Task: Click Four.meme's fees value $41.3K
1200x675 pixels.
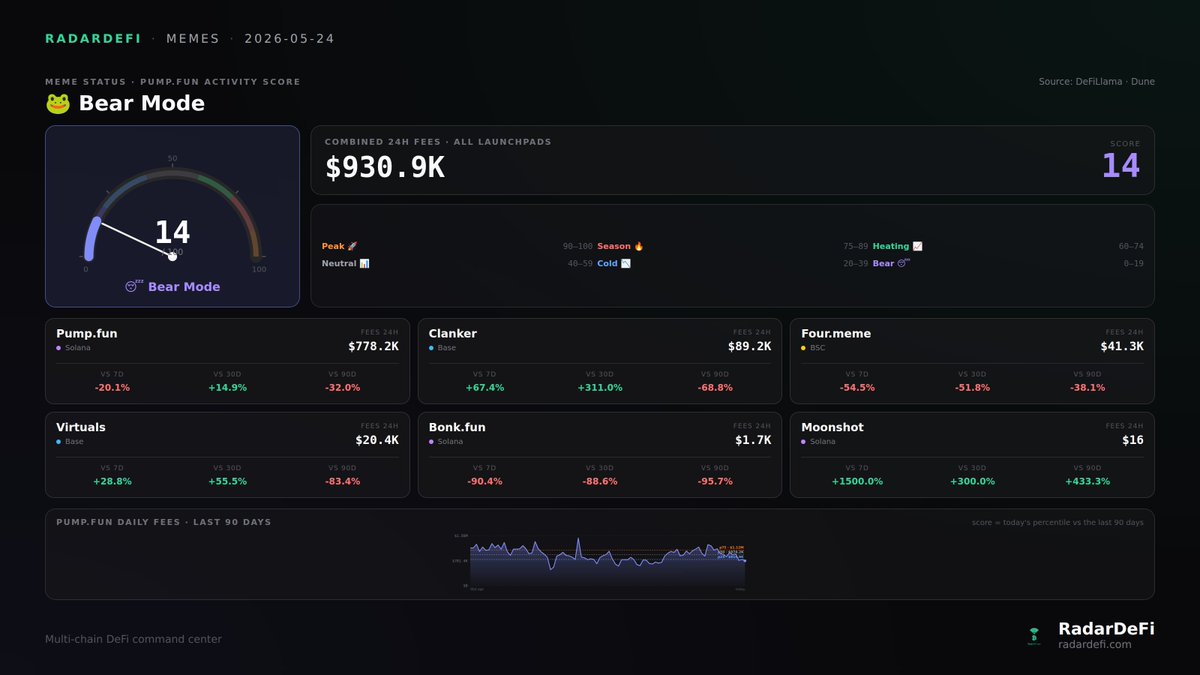Action: pos(1122,346)
